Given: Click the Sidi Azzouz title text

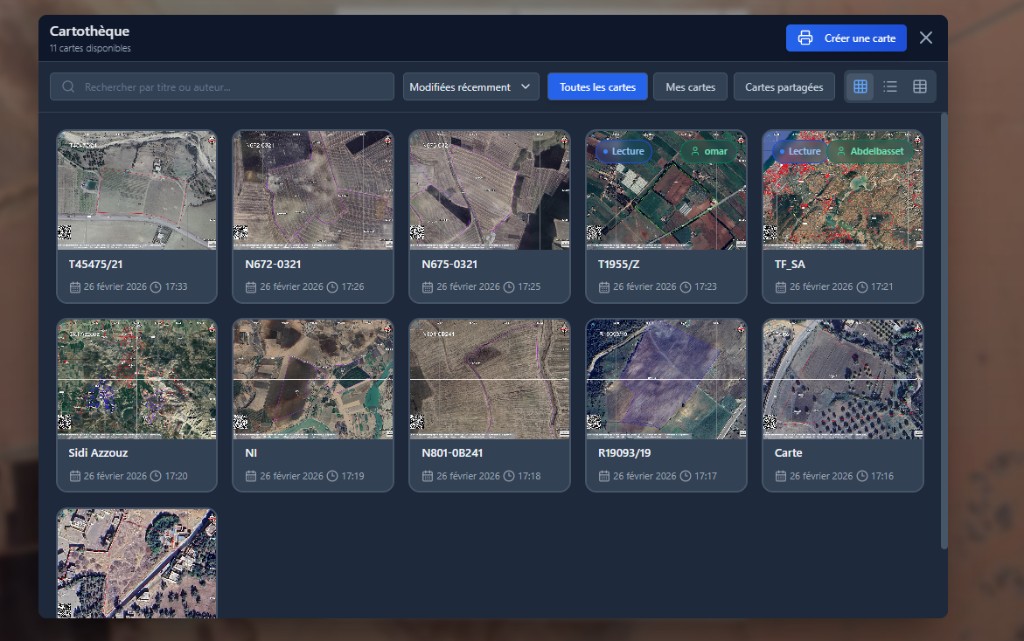Looking at the screenshot, I should 98,452.
